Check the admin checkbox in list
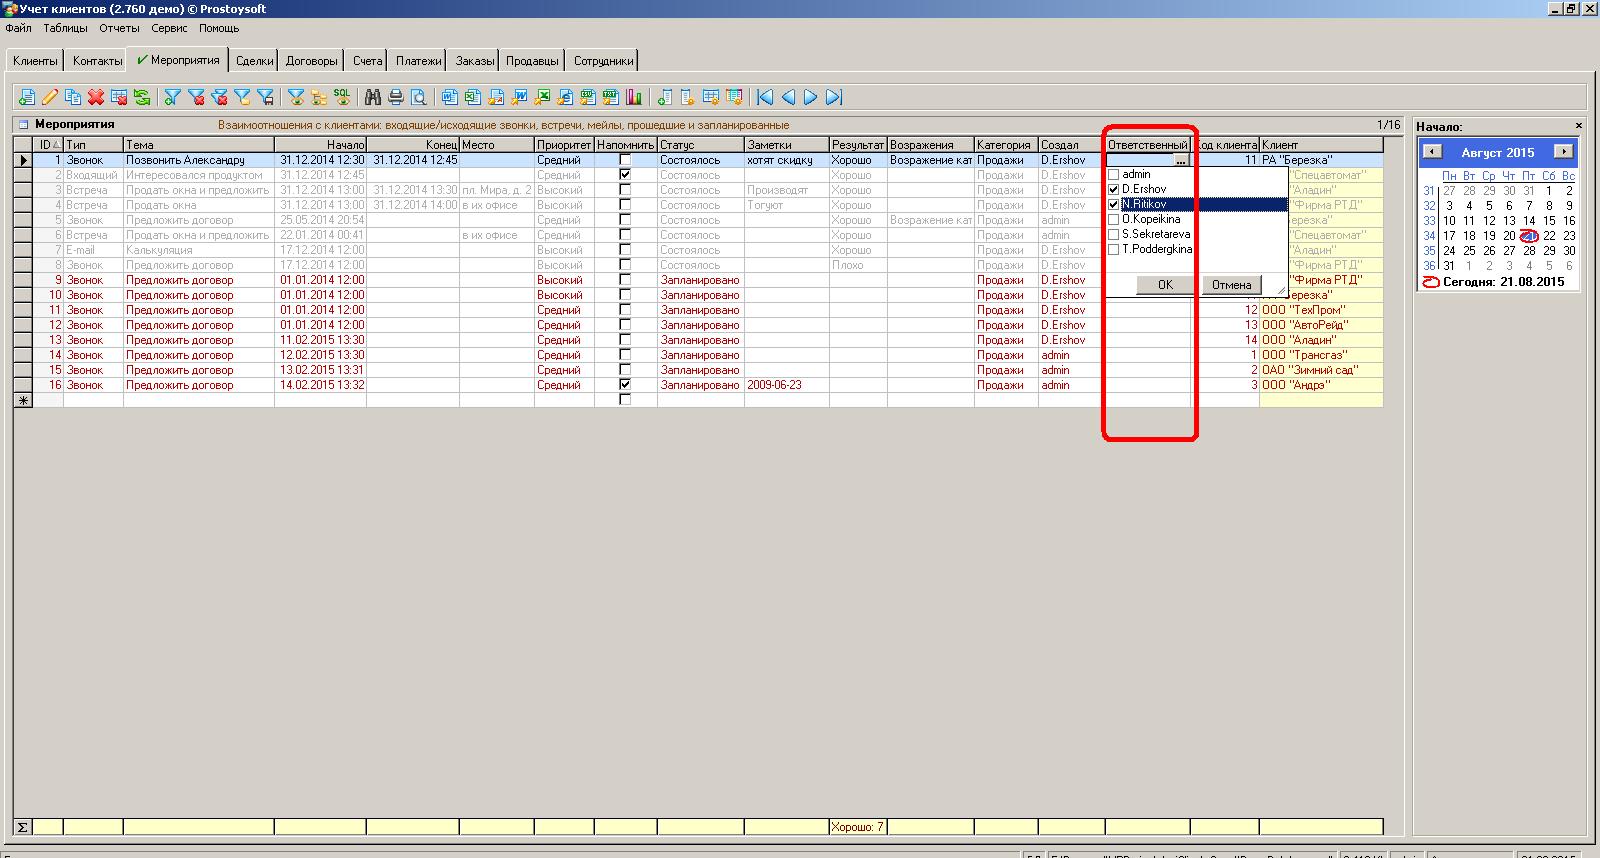Image resolution: width=1600 pixels, height=858 pixels. [1114, 175]
